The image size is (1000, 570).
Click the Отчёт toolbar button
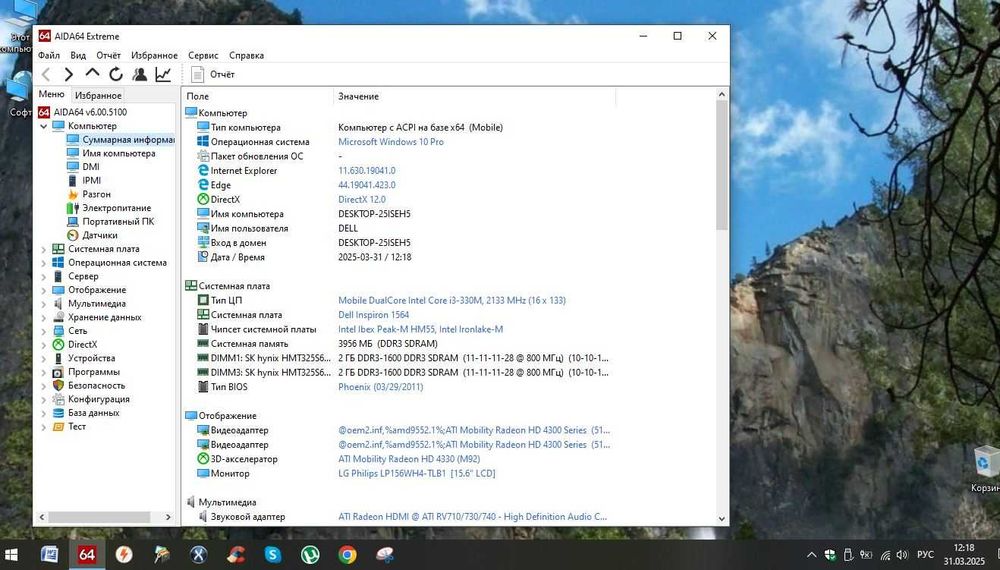213,75
